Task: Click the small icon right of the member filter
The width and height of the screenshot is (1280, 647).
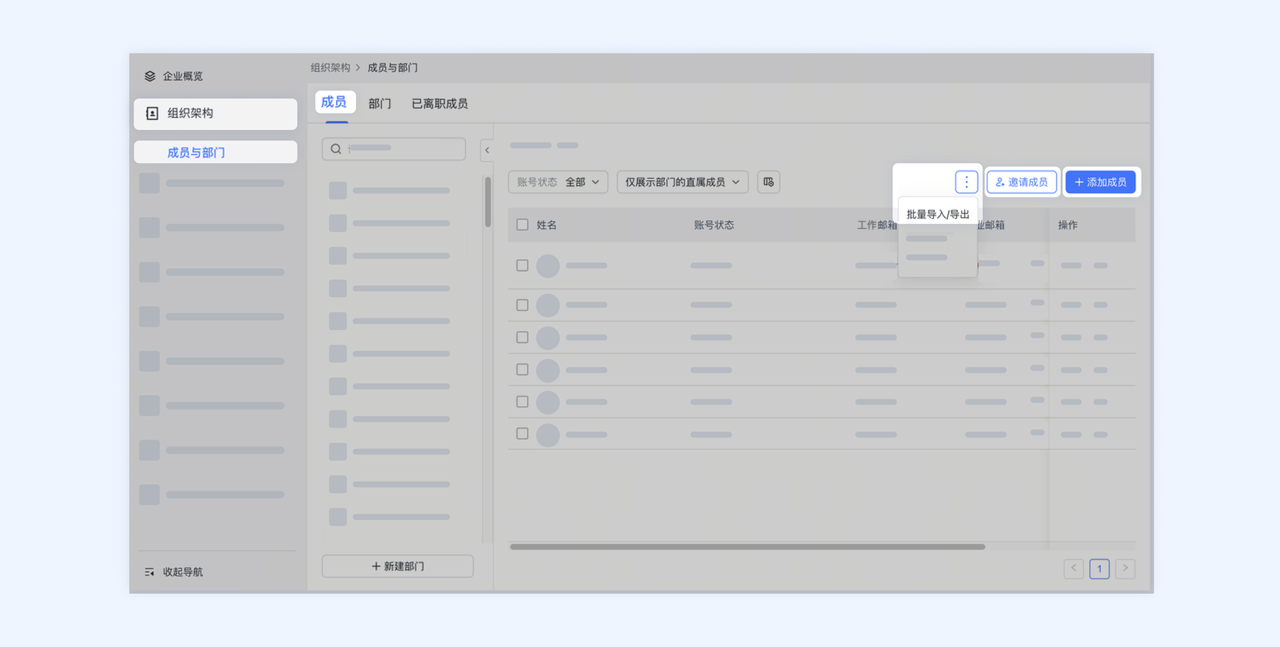Action: (767, 182)
